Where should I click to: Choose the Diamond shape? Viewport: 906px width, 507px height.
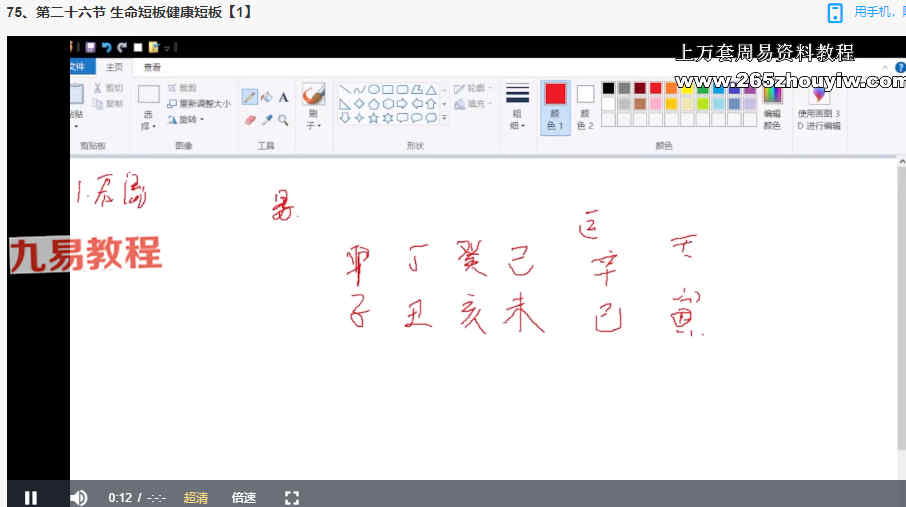(x=359, y=104)
